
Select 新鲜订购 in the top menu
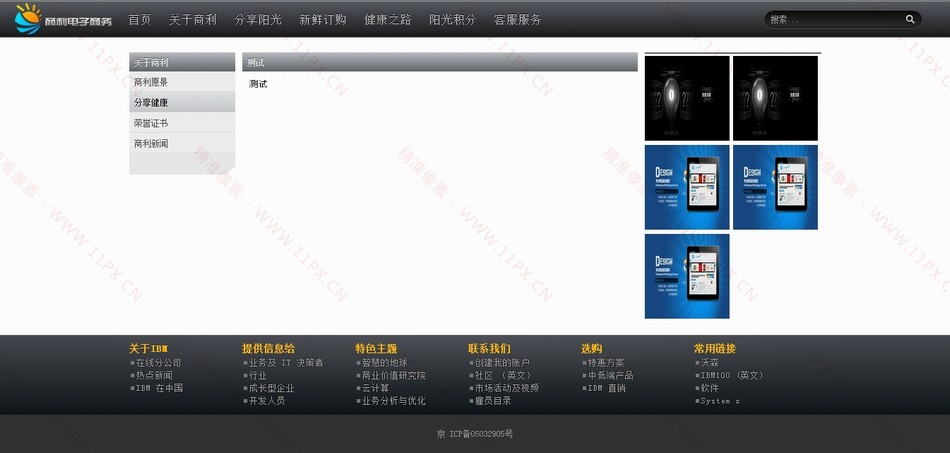322,19
